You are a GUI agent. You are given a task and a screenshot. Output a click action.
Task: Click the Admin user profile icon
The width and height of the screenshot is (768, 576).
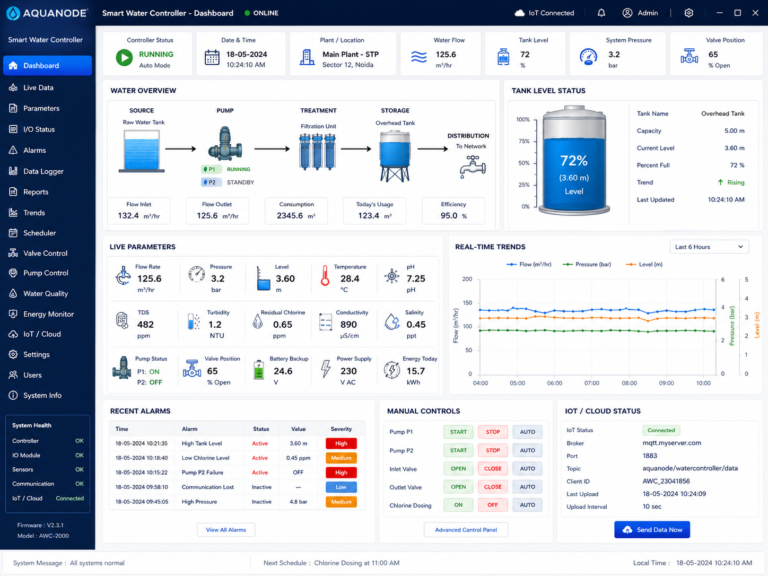coord(627,13)
